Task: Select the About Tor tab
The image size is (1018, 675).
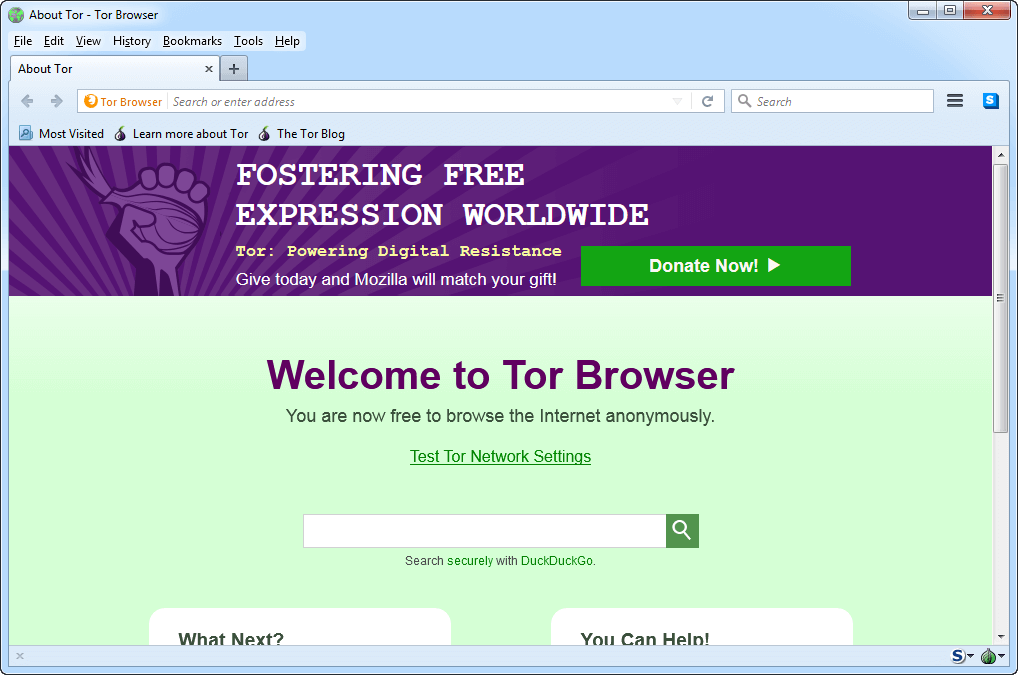Action: click(x=115, y=69)
